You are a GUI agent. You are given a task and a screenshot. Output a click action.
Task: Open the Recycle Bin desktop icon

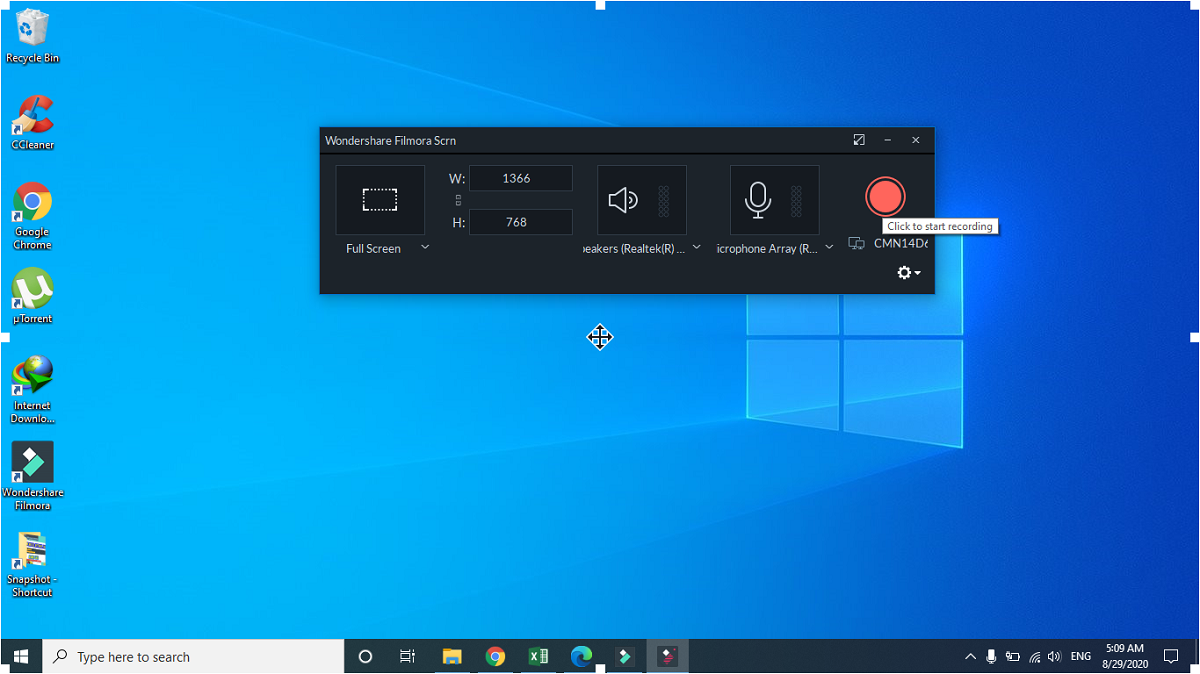coord(32,36)
